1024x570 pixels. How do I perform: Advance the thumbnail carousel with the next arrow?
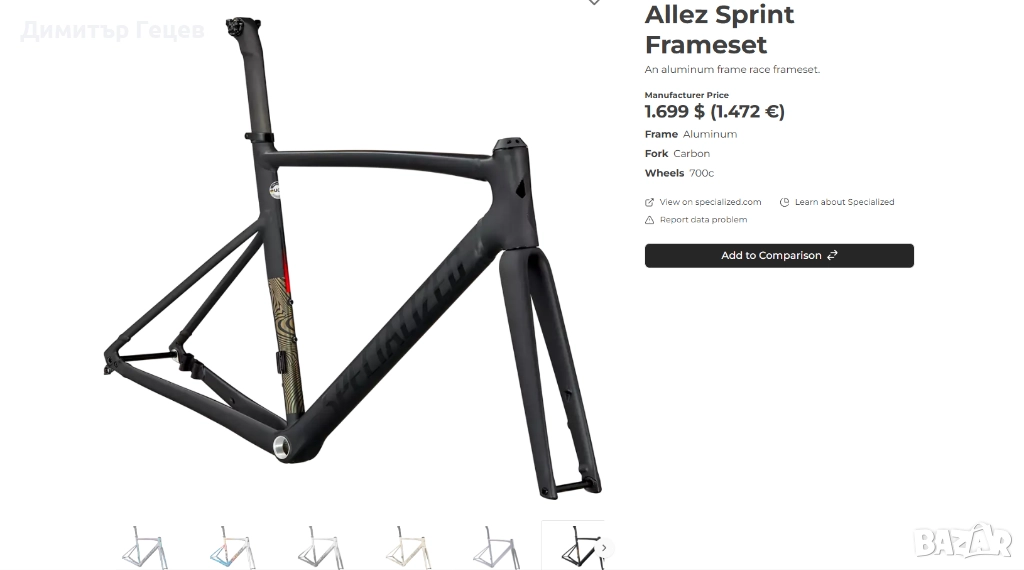click(x=604, y=548)
